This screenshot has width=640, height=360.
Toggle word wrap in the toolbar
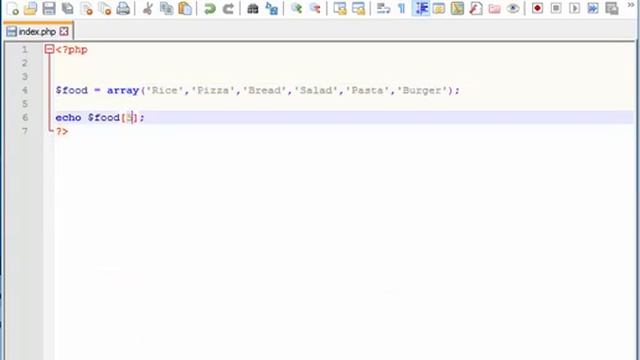click(383, 8)
